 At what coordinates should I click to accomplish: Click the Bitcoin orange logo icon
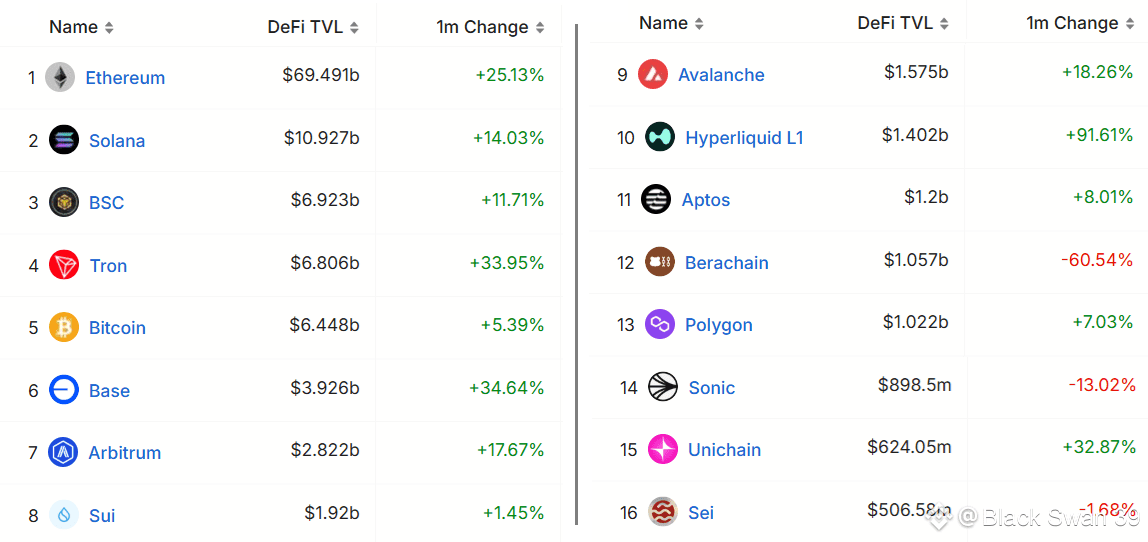(64, 327)
